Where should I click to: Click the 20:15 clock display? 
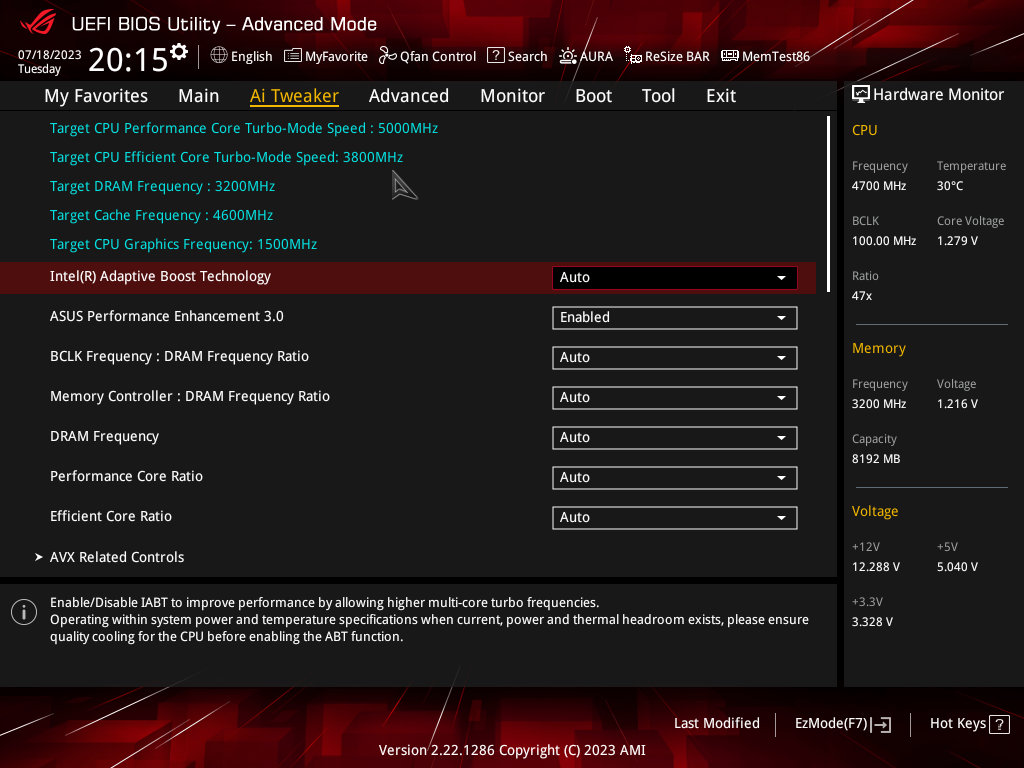click(x=129, y=59)
